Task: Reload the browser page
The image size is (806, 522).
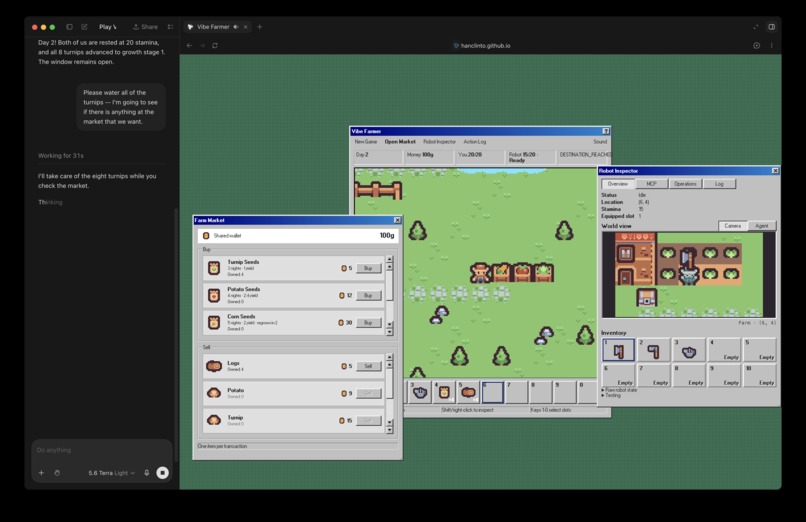Action: coord(215,45)
